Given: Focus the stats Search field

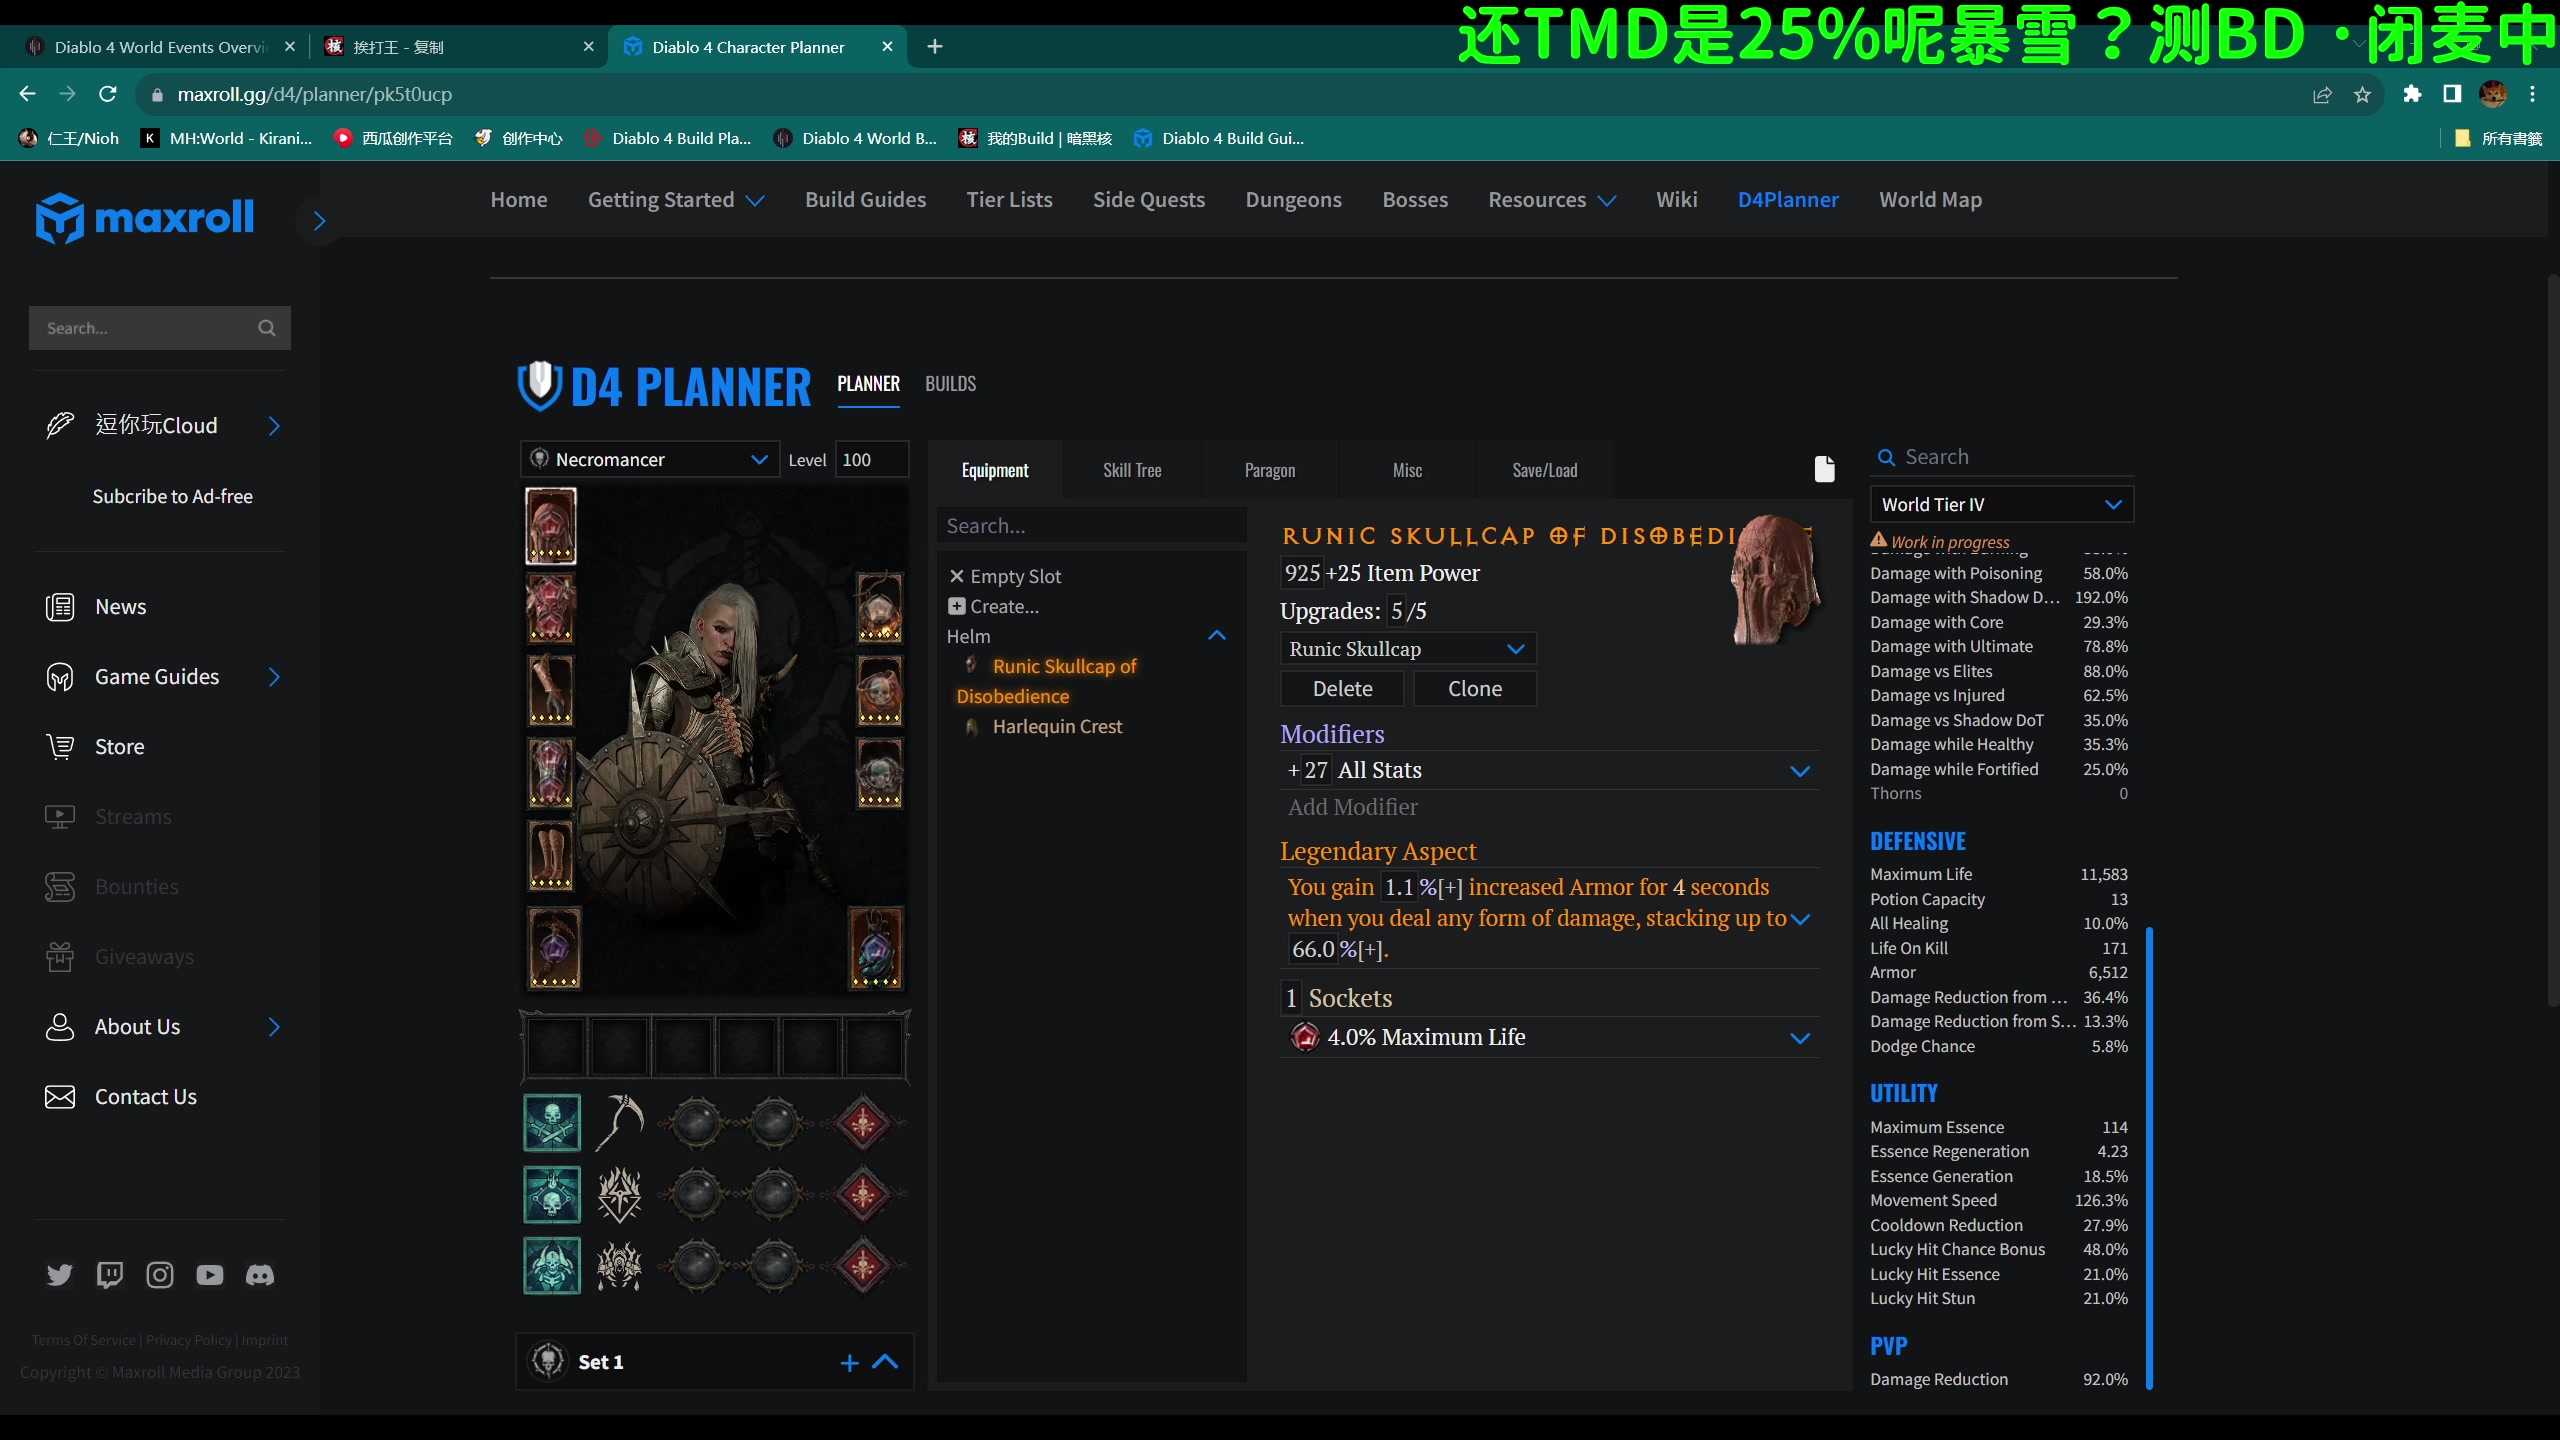Looking at the screenshot, I should 2002,457.
